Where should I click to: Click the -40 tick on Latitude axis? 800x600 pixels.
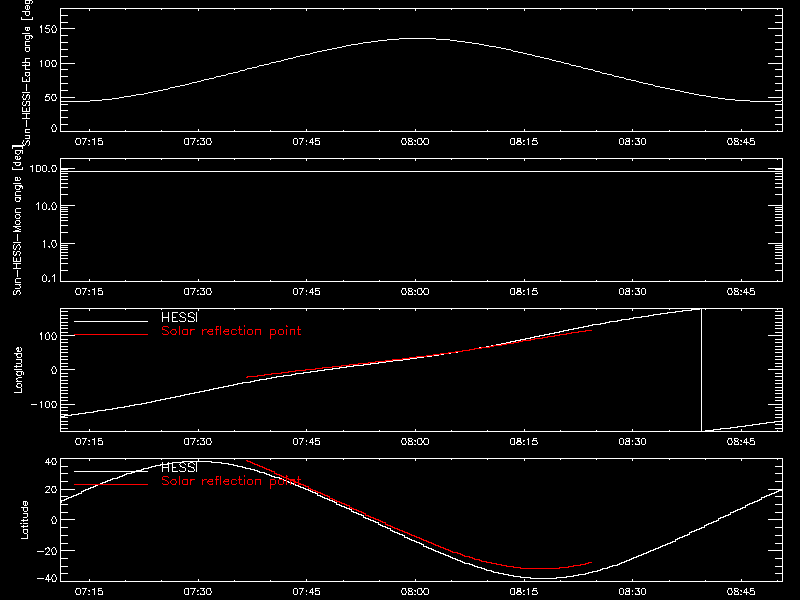(x=47, y=578)
